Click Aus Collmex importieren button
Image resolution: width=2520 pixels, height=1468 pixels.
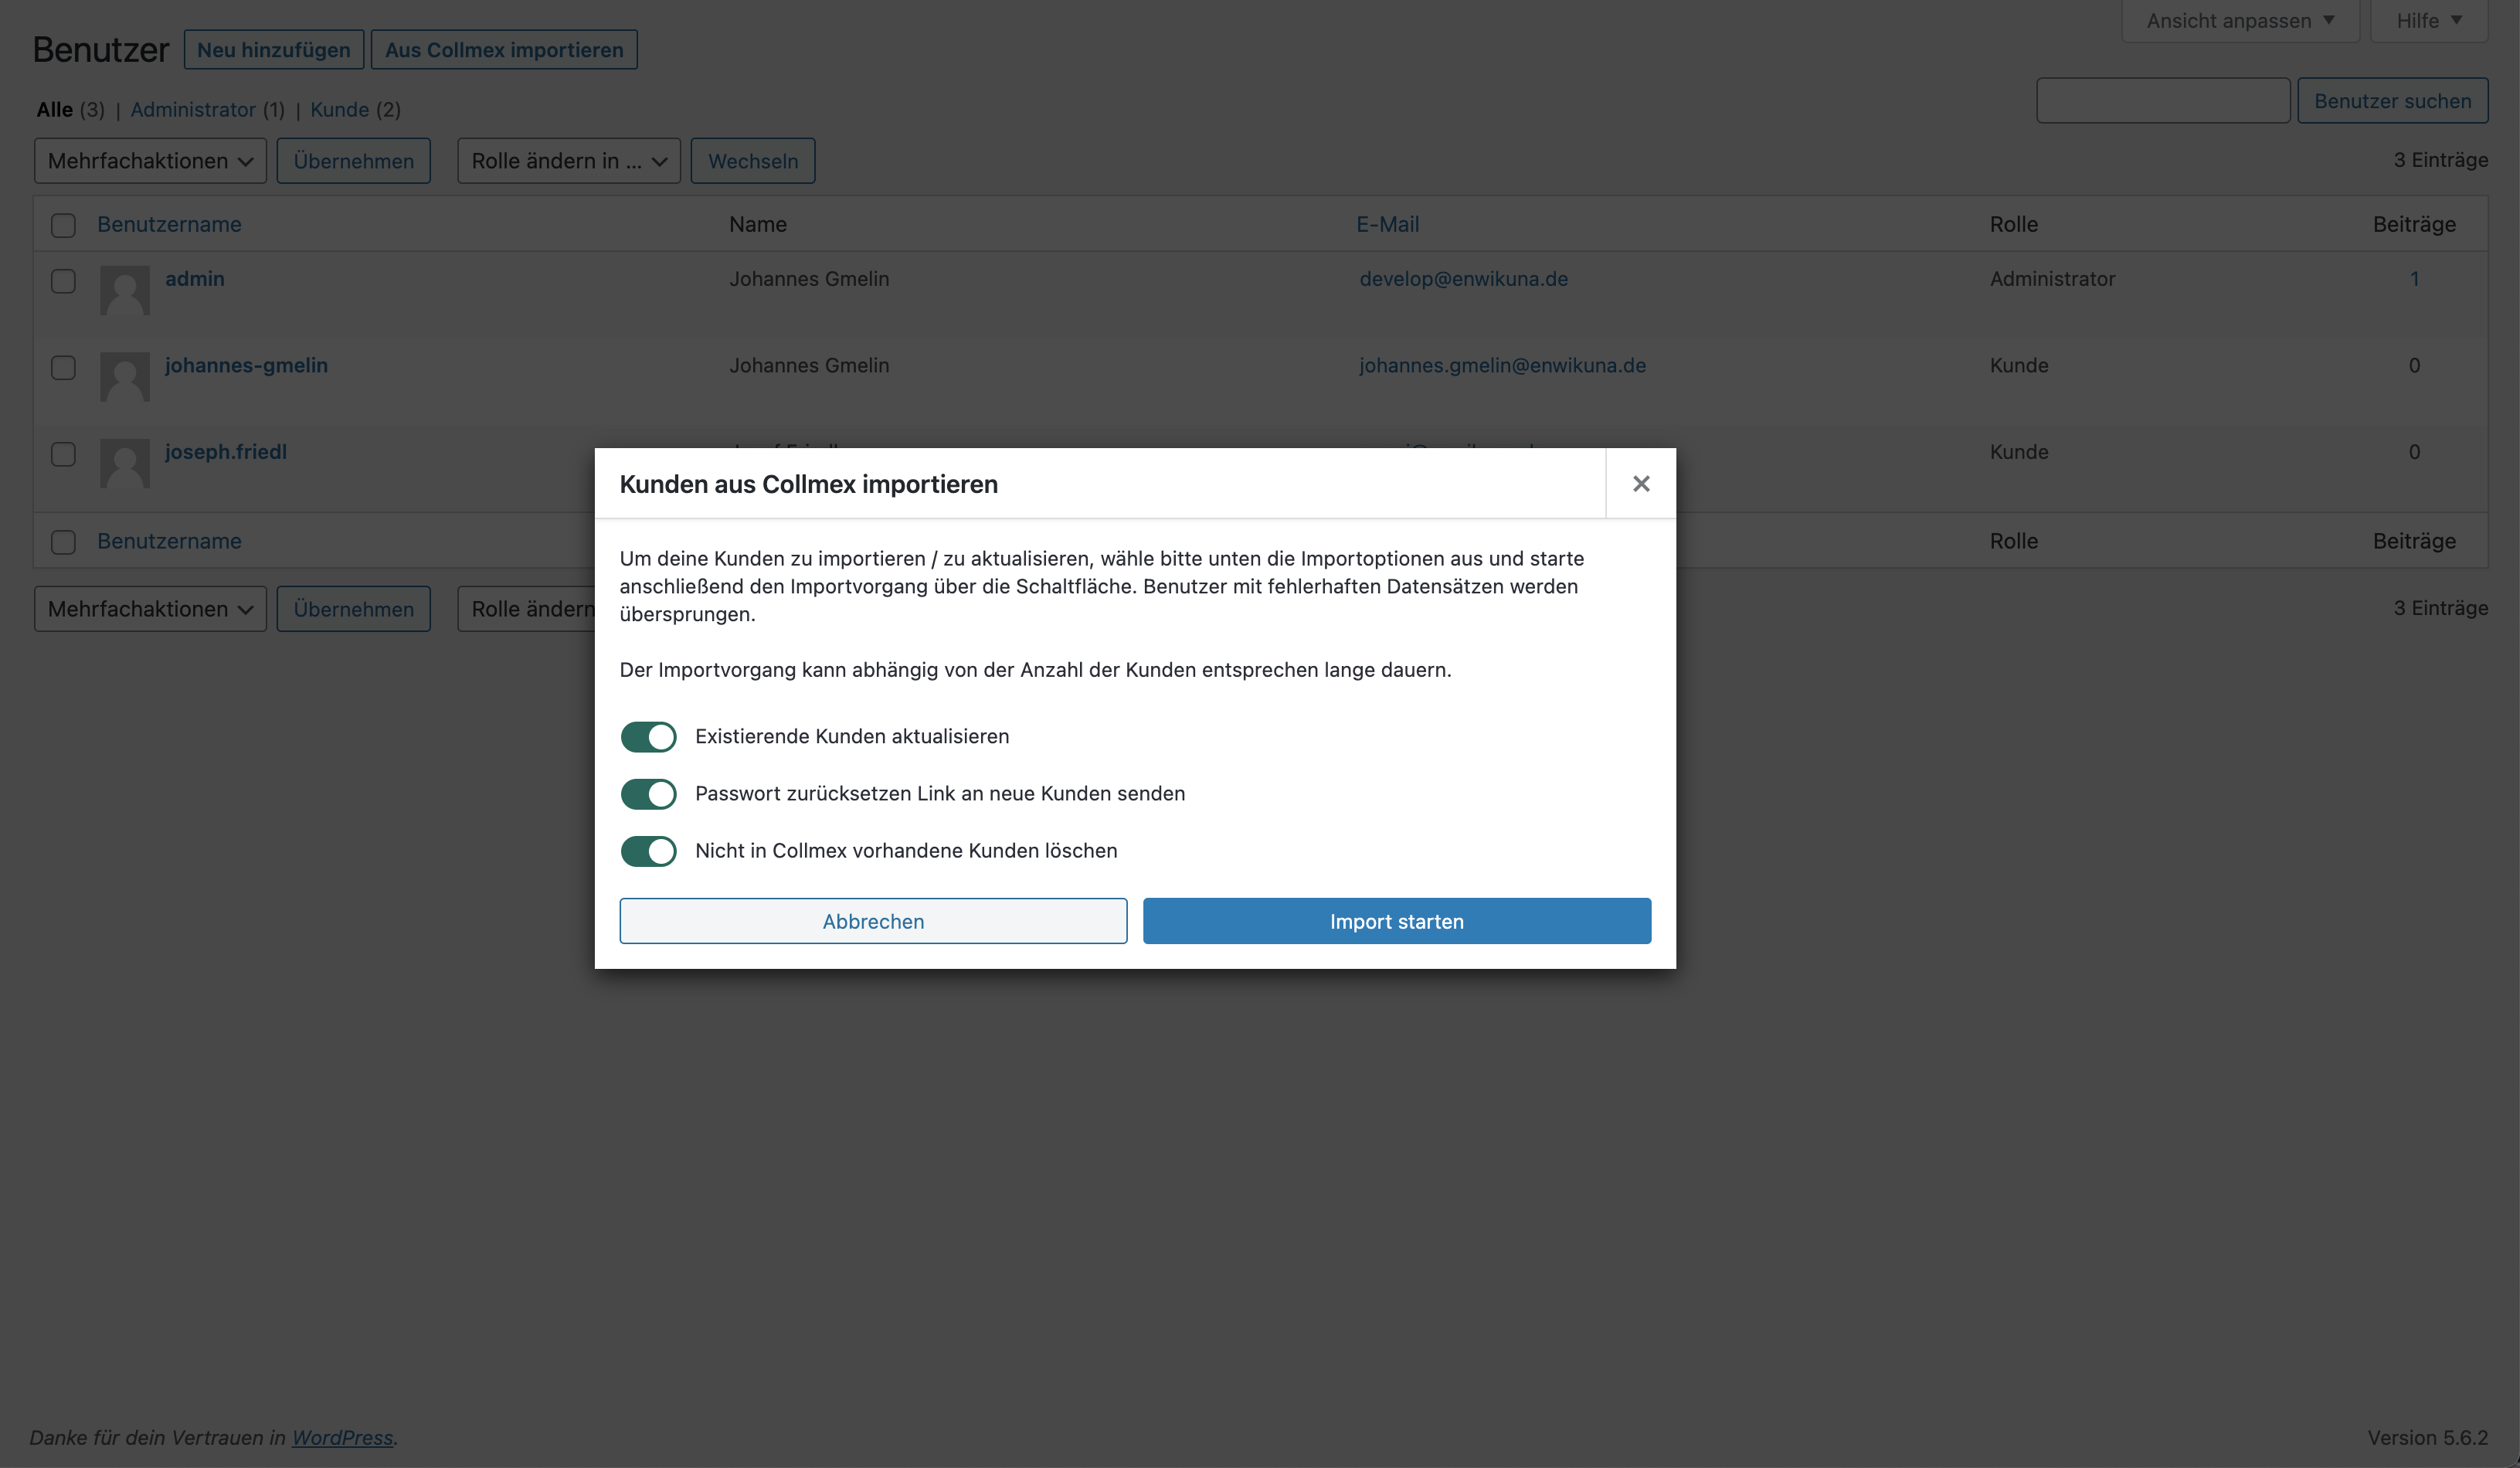504,50
